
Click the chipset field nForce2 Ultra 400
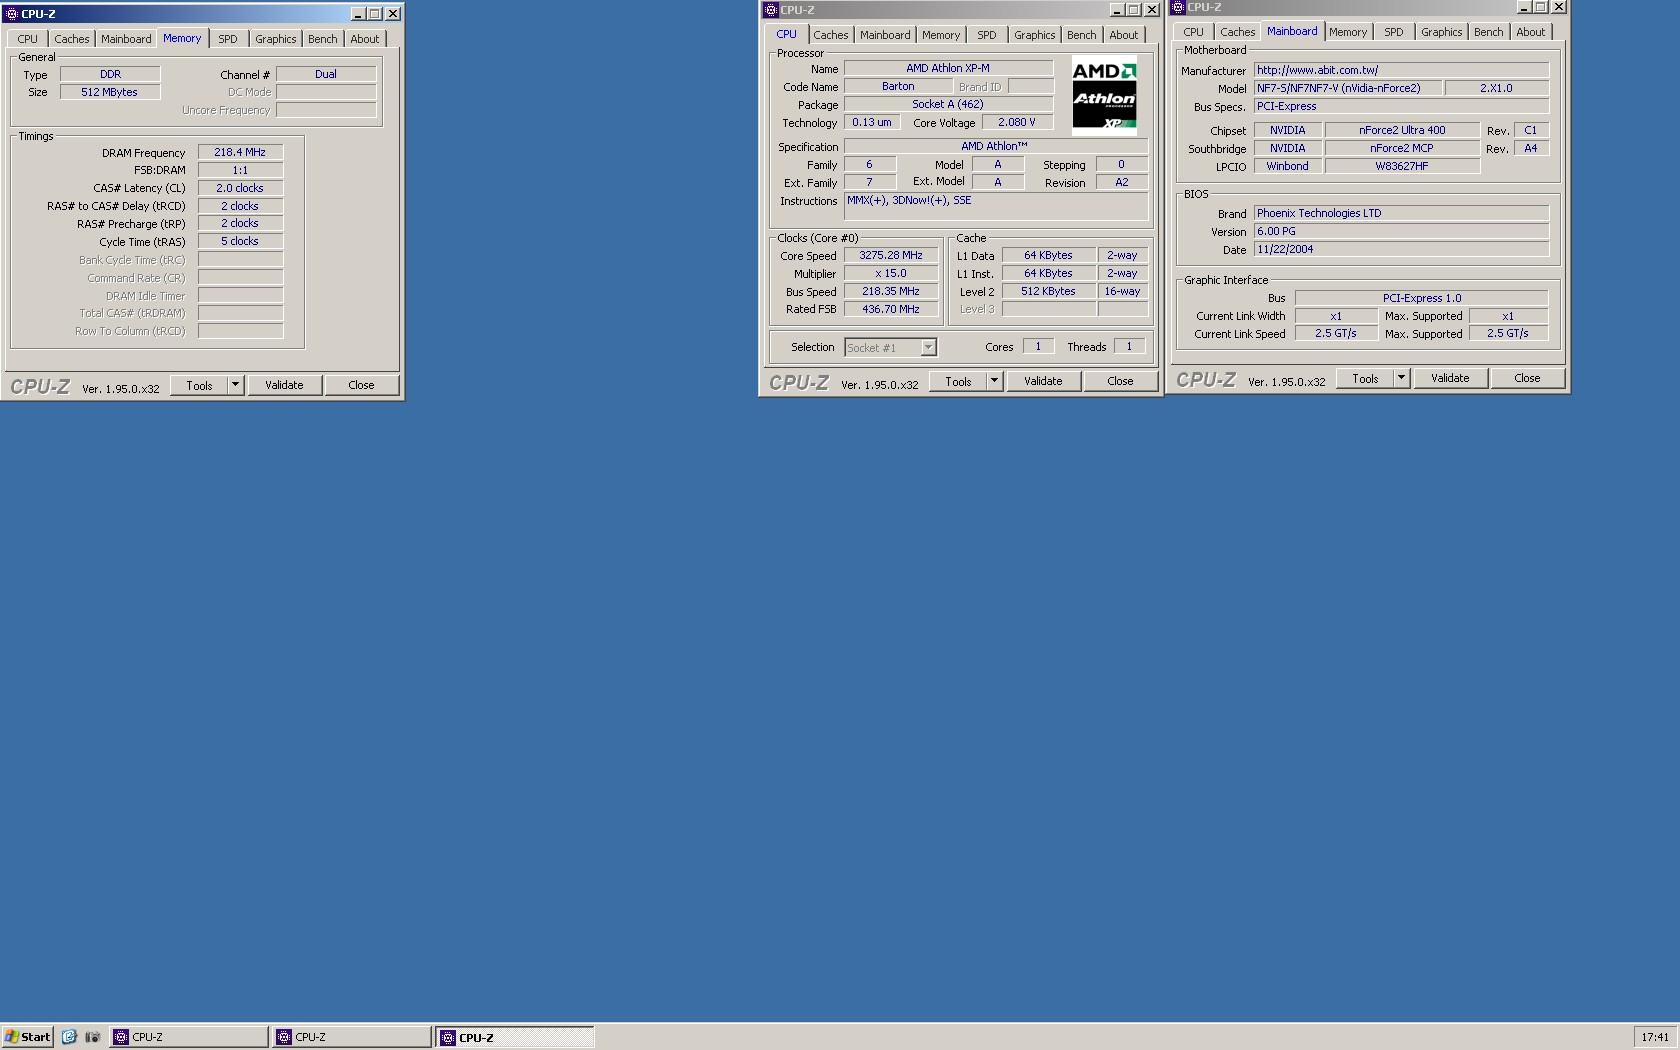(x=1402, y=130)
